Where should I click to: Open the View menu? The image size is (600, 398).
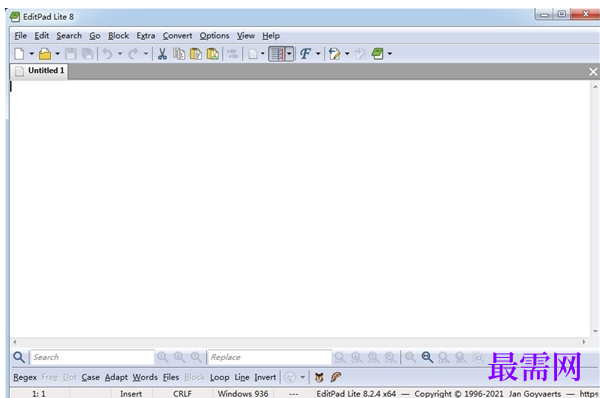pos(246,36)
